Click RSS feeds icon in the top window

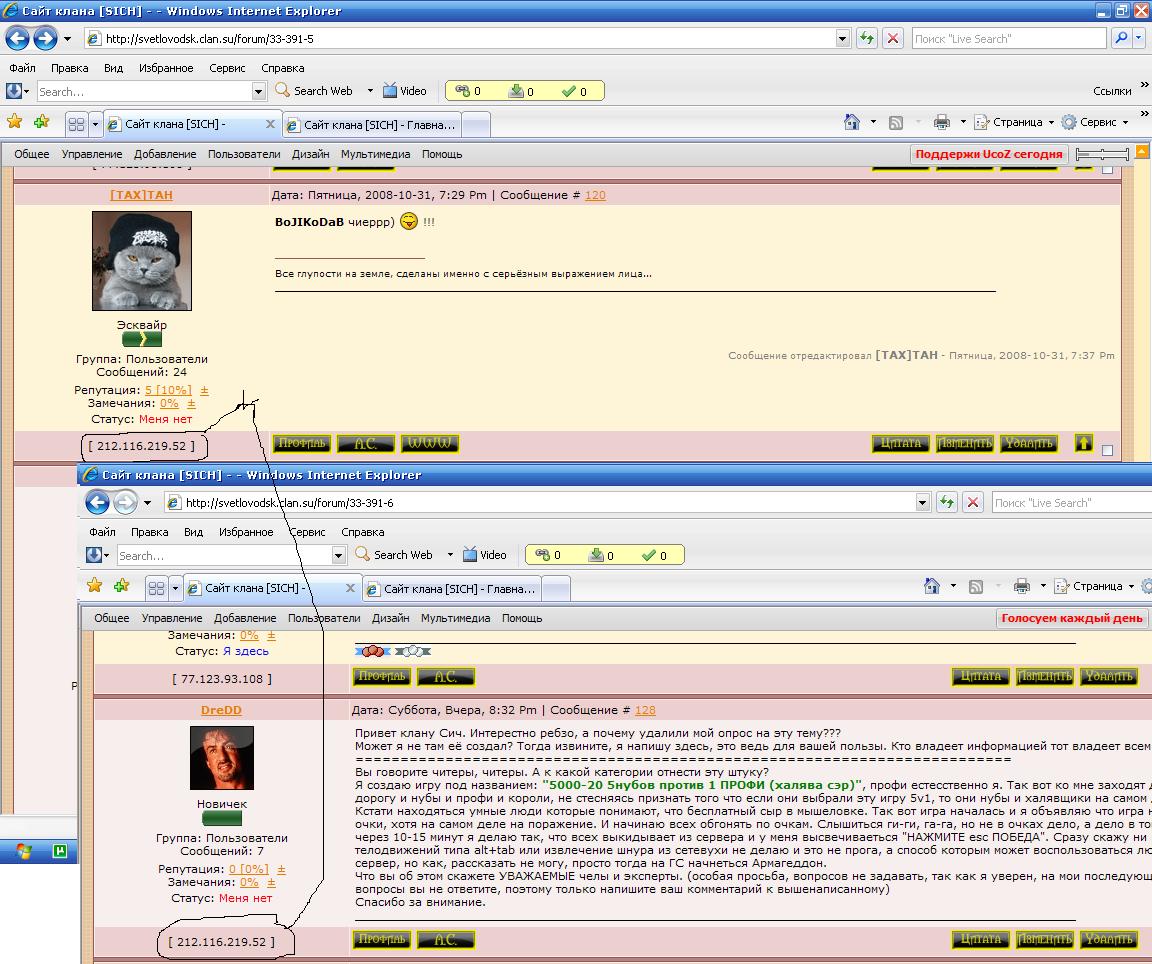click(896, 122)
